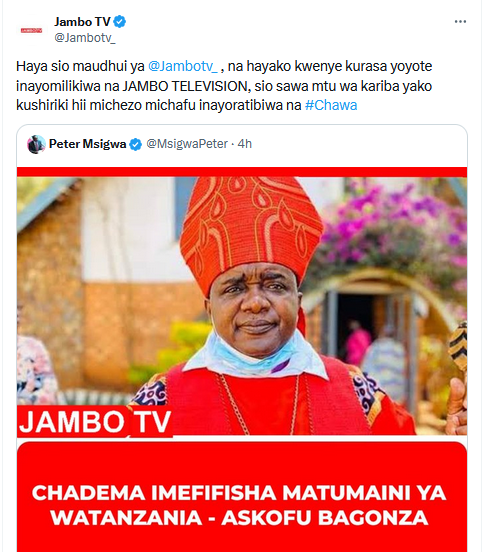This screenshot has width=484, height=552.
Task: Open the #Chawa hashtag
Action: [x=331, y=105]
